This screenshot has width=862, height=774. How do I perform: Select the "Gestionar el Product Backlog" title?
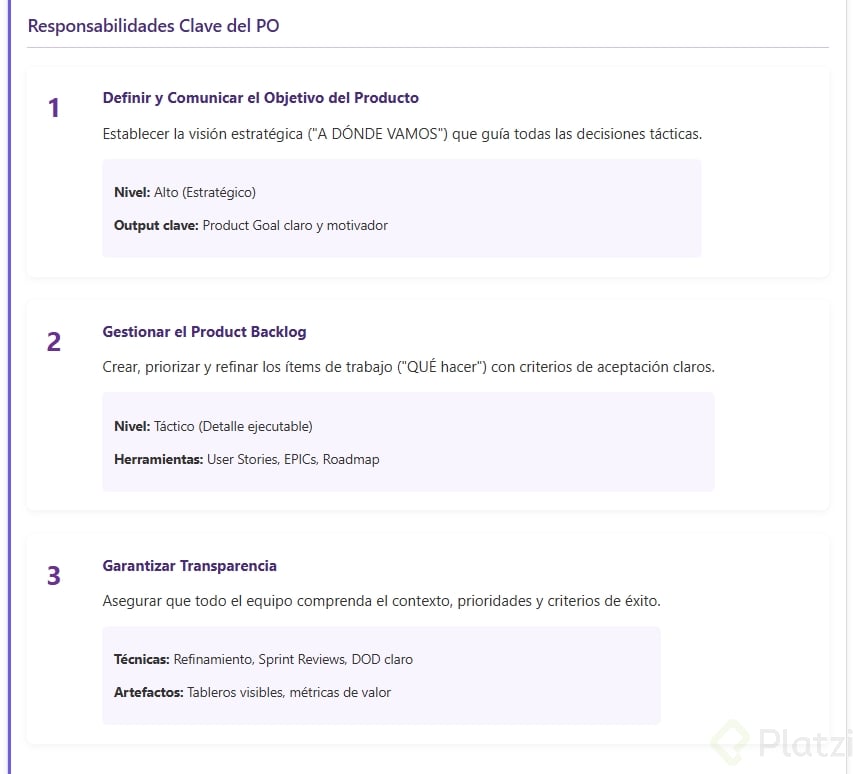coord(204,332)
